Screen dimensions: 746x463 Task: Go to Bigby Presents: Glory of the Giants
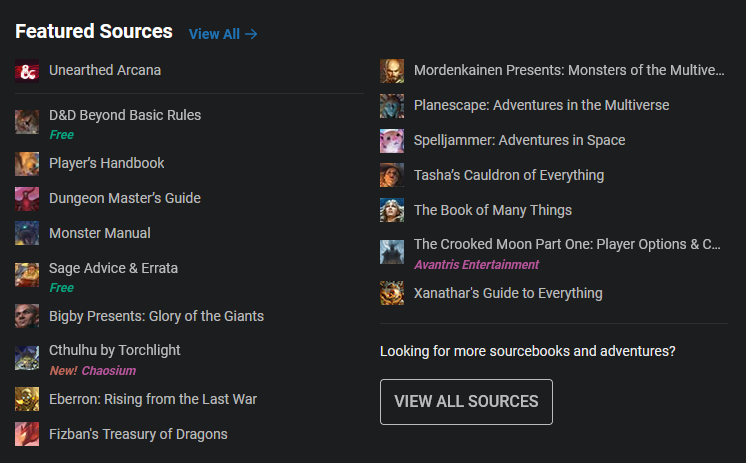[x=156, y=316]
